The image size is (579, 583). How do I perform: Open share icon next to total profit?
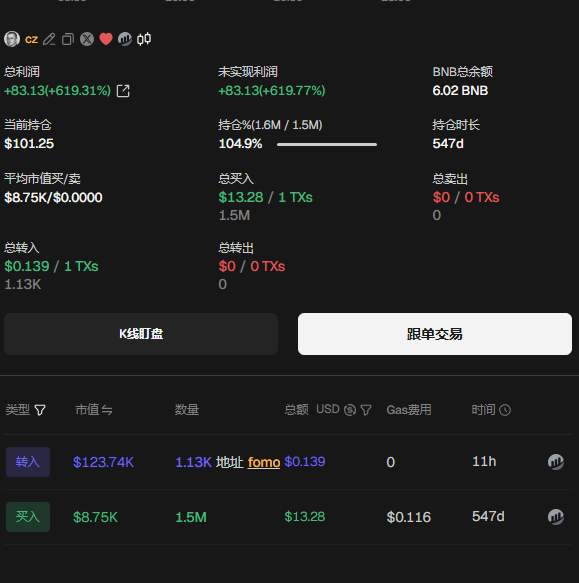point(123,91)
